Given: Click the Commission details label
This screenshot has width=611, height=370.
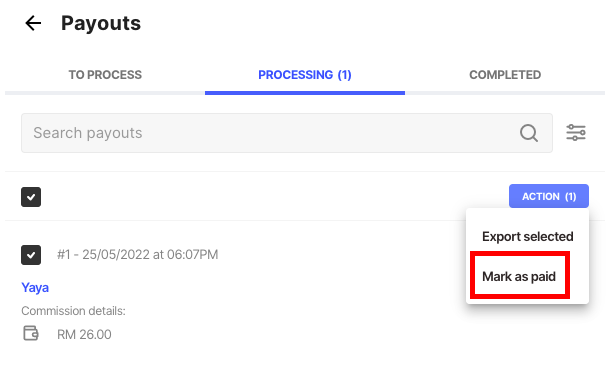Looking at the screenshot, I should tap(73, 311).
